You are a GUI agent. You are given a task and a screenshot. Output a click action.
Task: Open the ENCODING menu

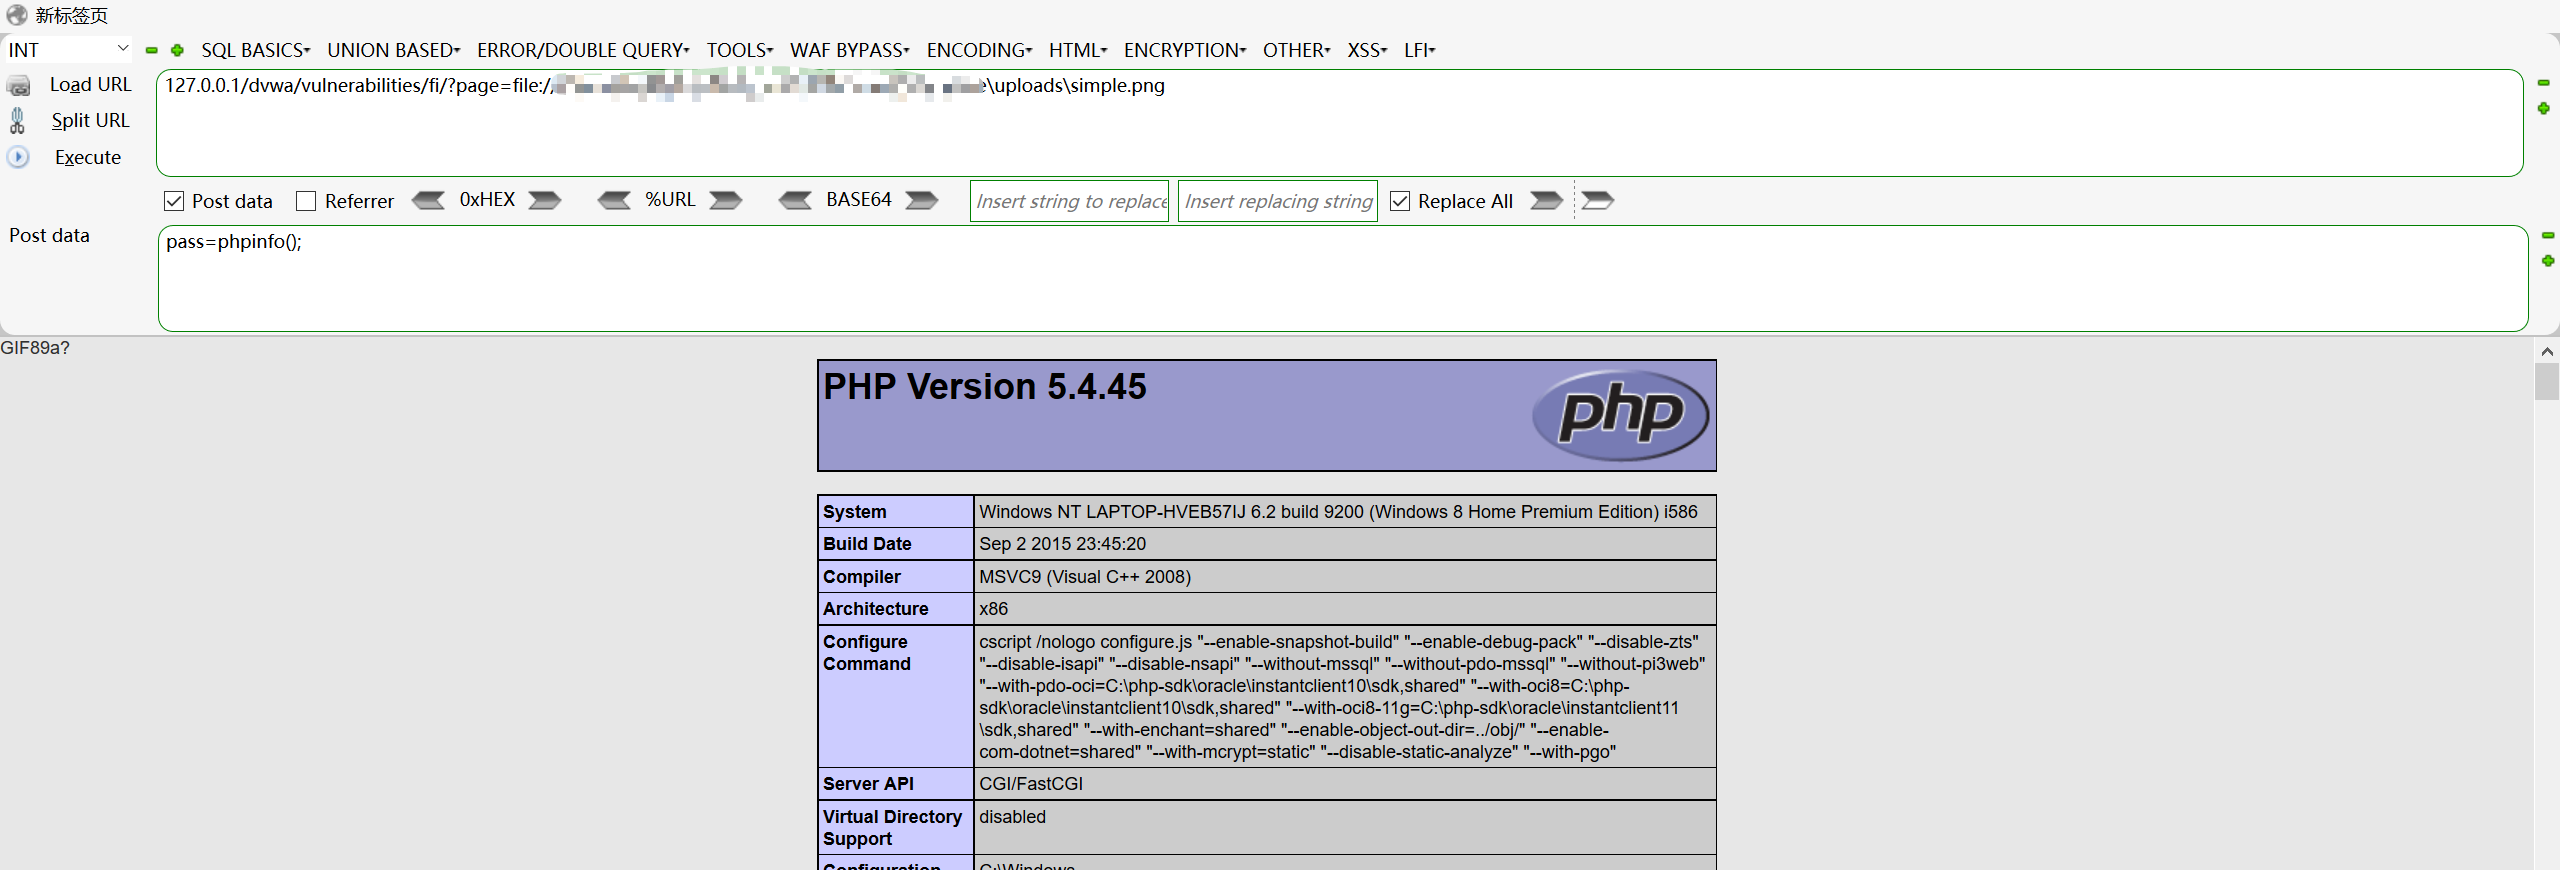[x=979, y=50]
